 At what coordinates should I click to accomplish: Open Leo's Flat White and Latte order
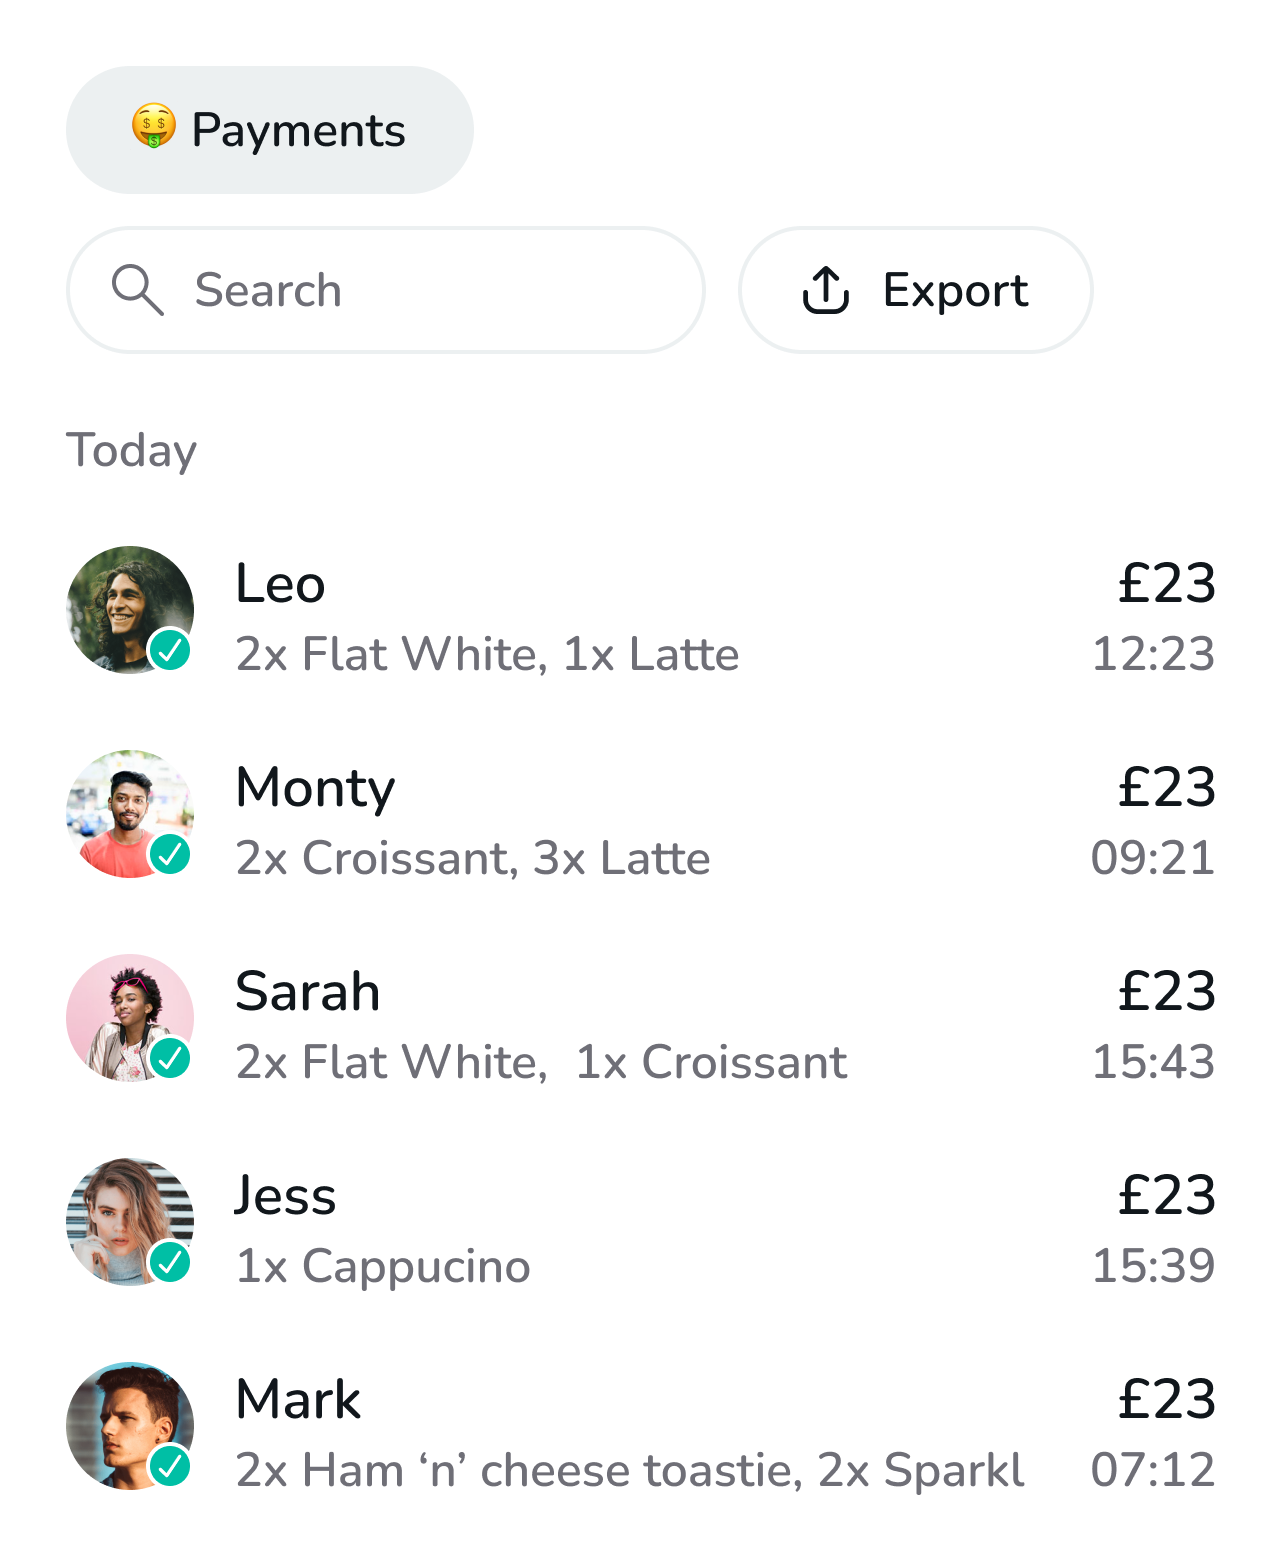click(x=487, y=655)
